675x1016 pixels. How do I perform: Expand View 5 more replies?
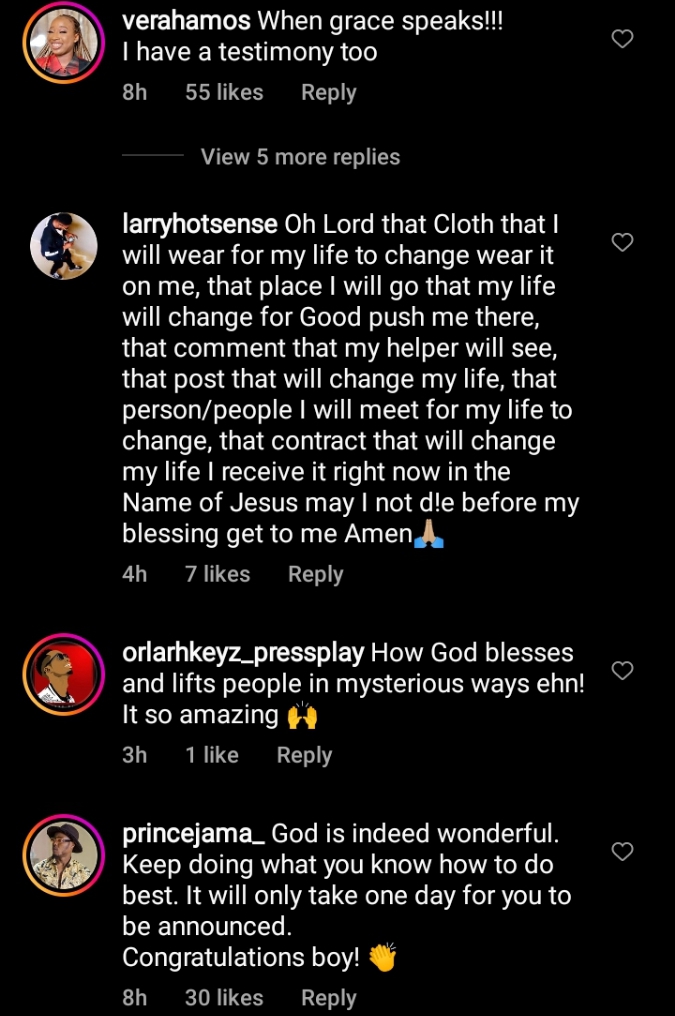click(x=299, y=157)
